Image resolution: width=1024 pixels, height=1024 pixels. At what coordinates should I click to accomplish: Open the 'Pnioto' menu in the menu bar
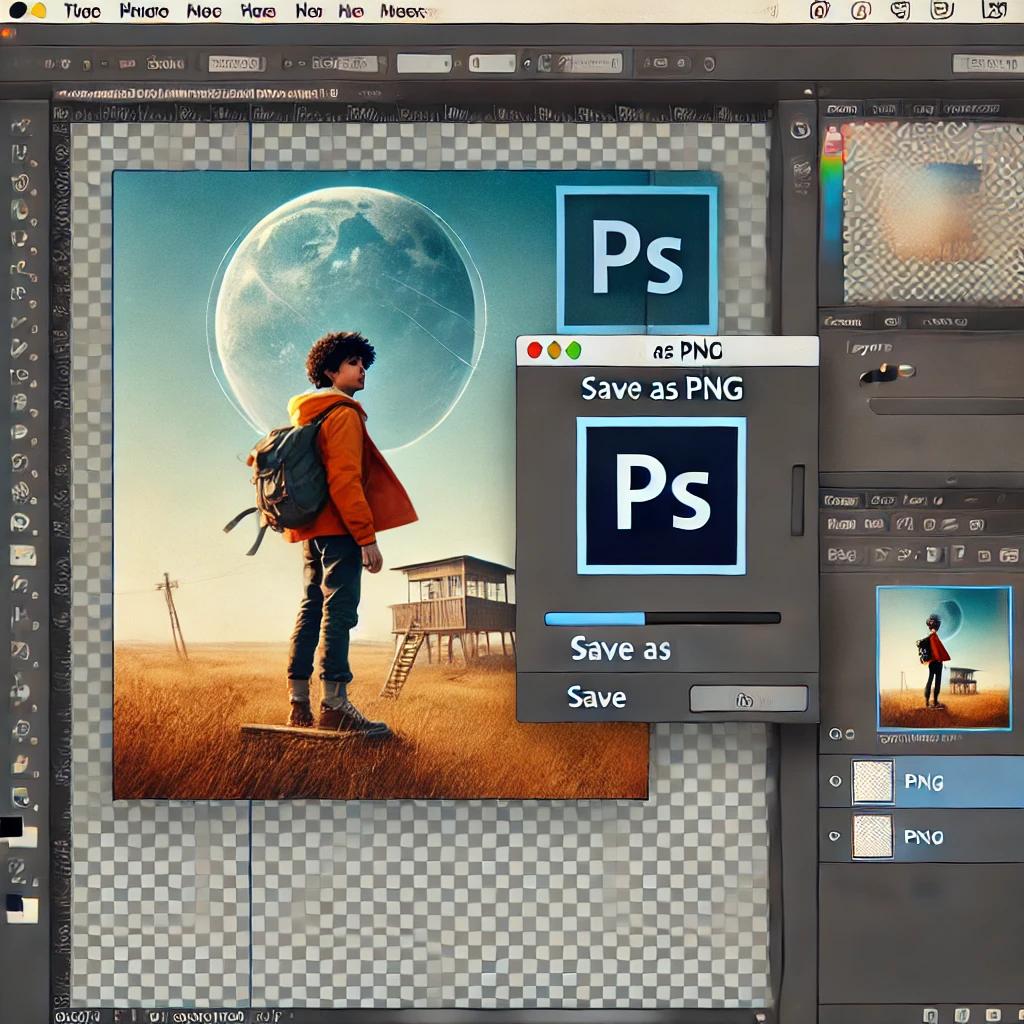point(144,10)
